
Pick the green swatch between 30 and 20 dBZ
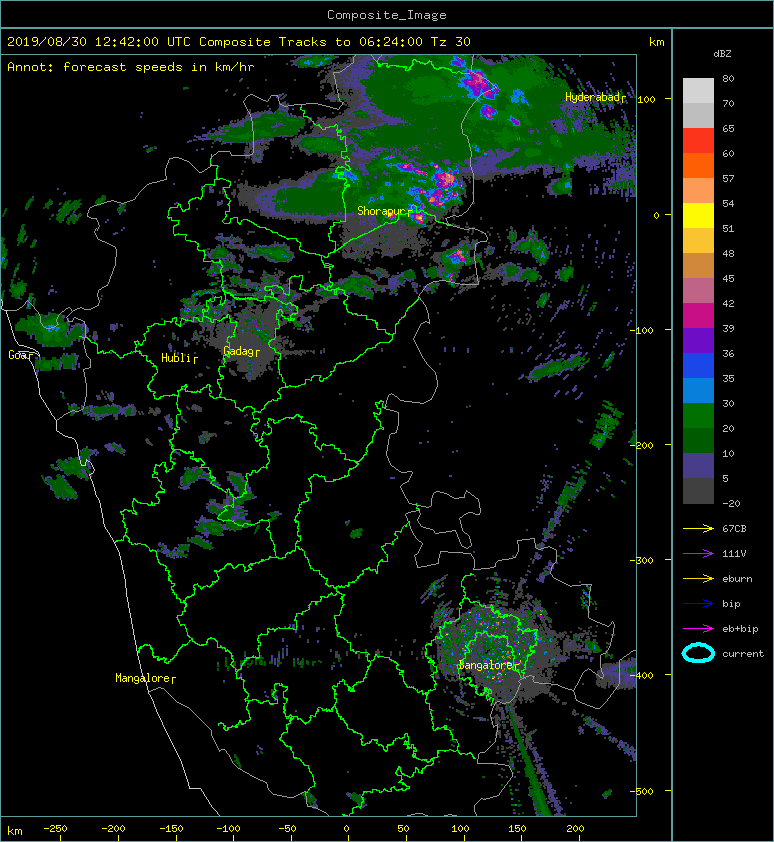coord(698,416)
